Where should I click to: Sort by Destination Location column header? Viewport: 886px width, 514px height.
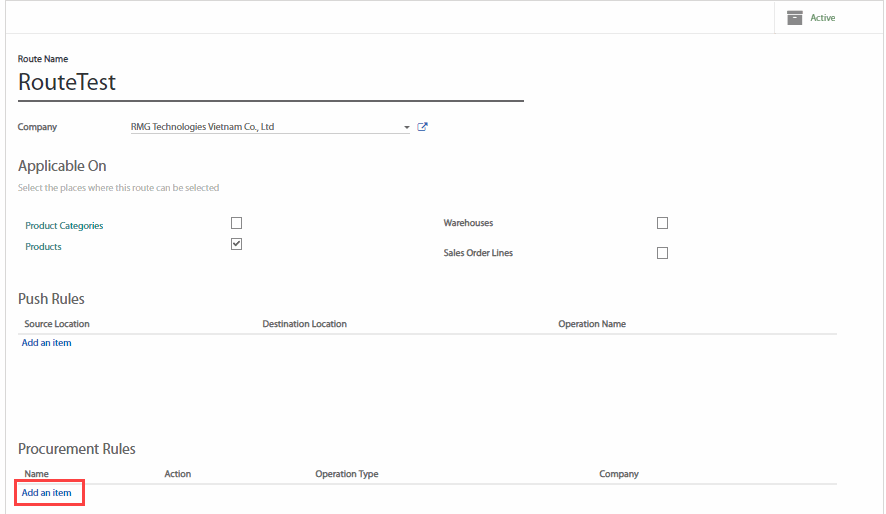[304, 324]
